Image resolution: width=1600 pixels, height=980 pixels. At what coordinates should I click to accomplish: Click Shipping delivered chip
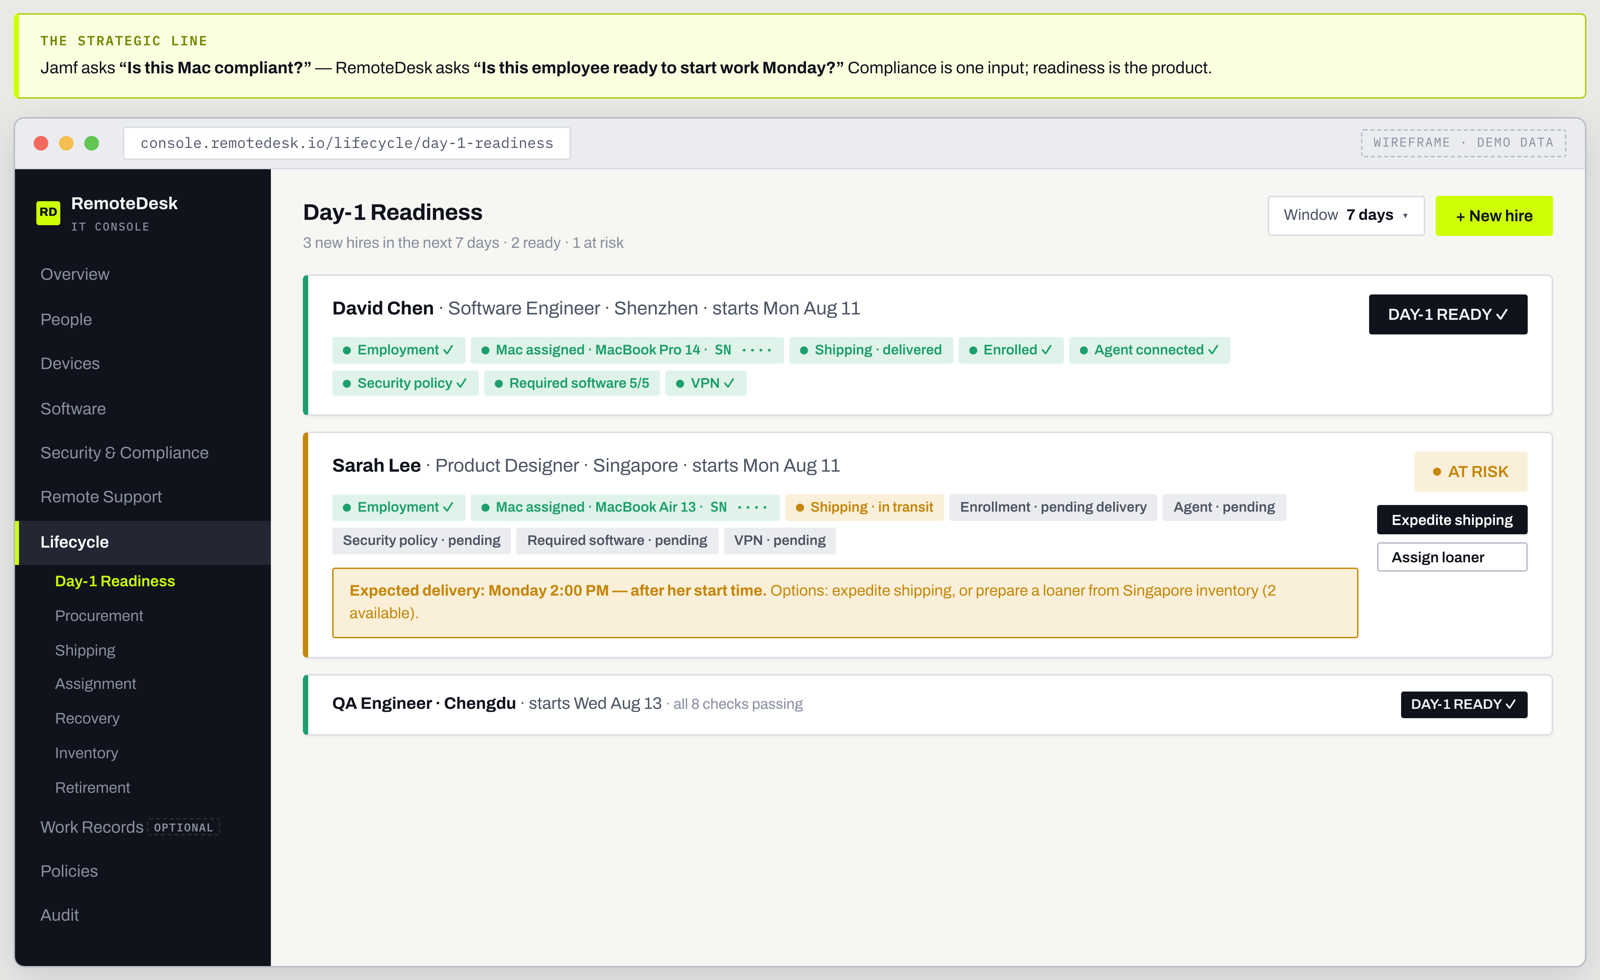coord(871,350)
